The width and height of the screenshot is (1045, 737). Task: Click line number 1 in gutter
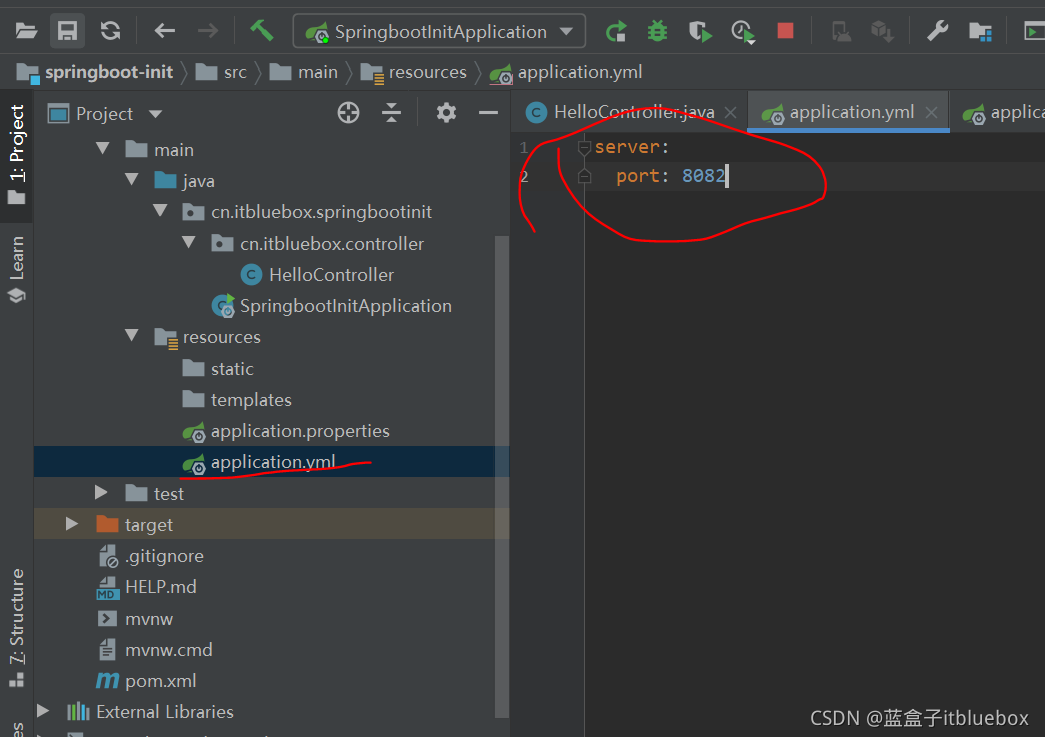(524, 147)
